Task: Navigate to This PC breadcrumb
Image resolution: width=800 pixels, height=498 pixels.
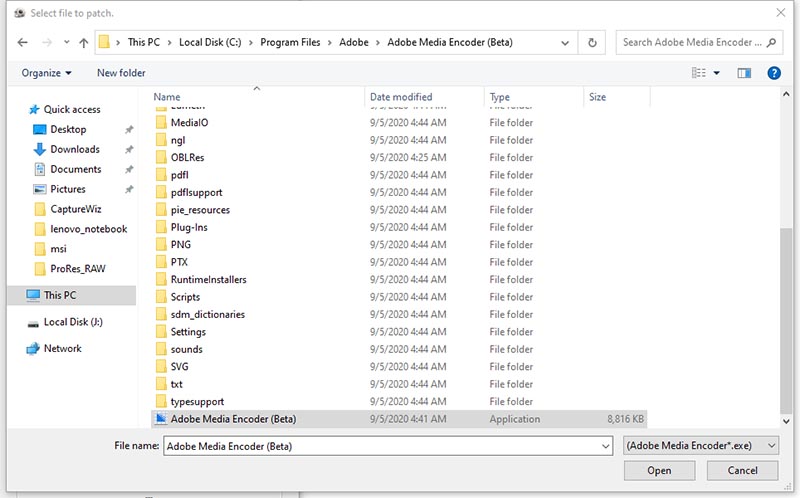Action: point(143,42)
